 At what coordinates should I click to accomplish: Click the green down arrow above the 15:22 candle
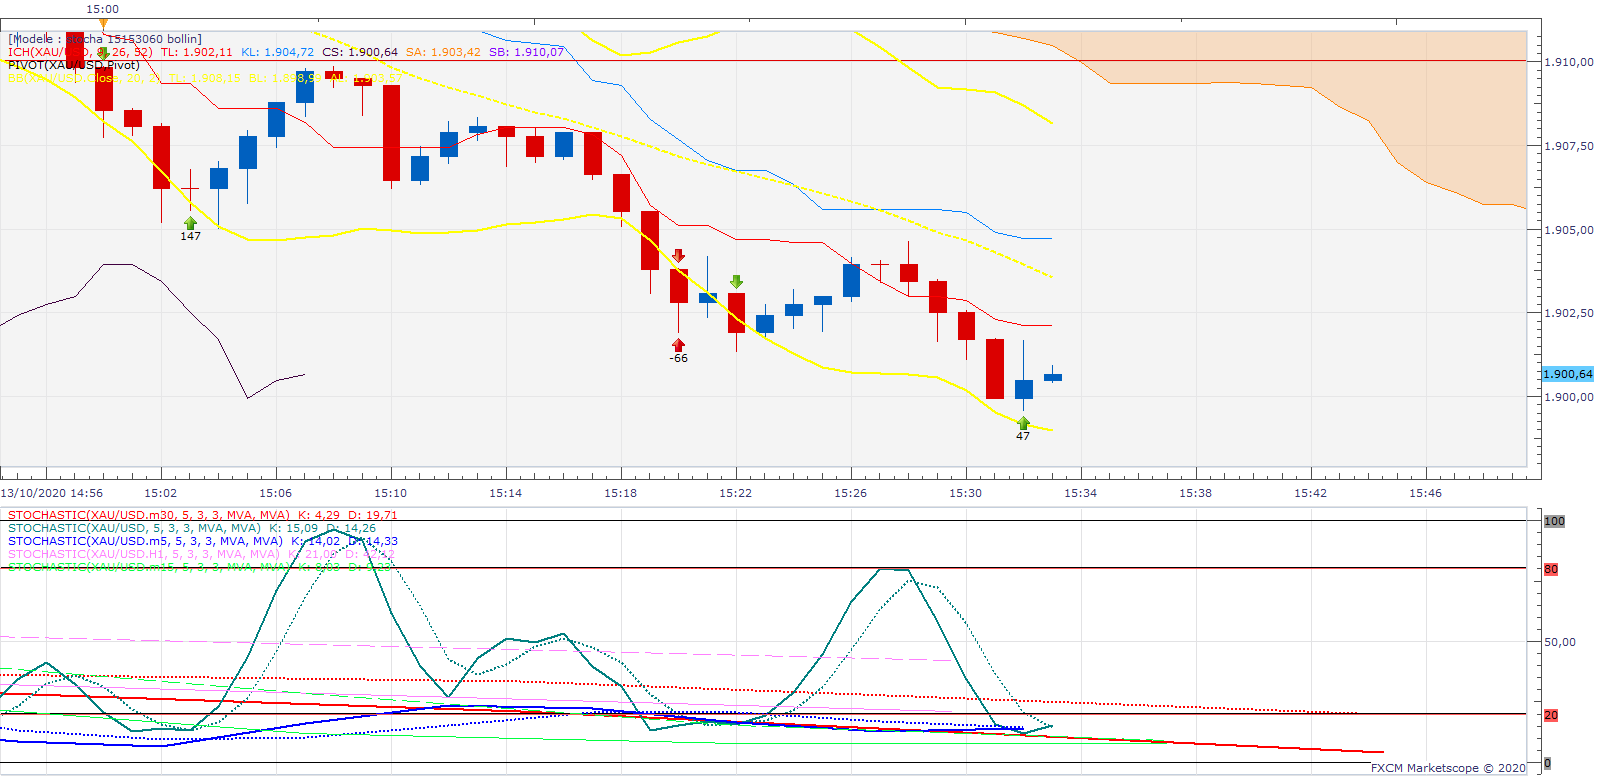coord(737,282)
